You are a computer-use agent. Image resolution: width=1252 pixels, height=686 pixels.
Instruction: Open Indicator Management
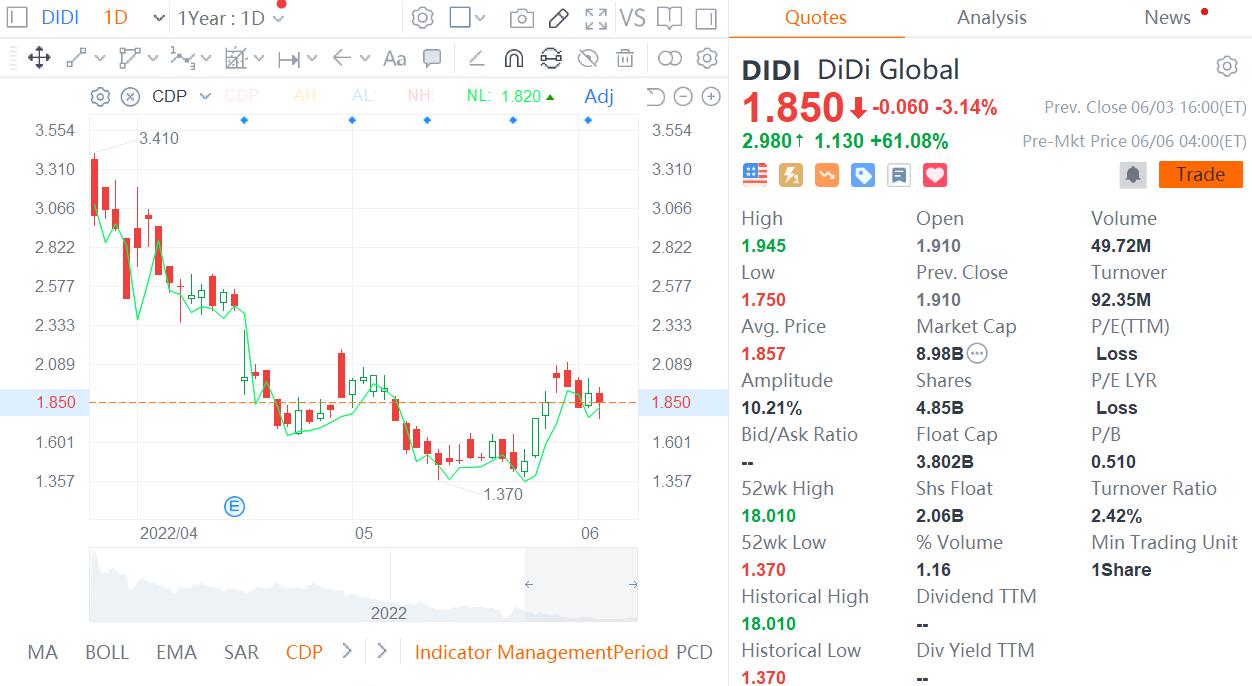(x=512, y=652)
